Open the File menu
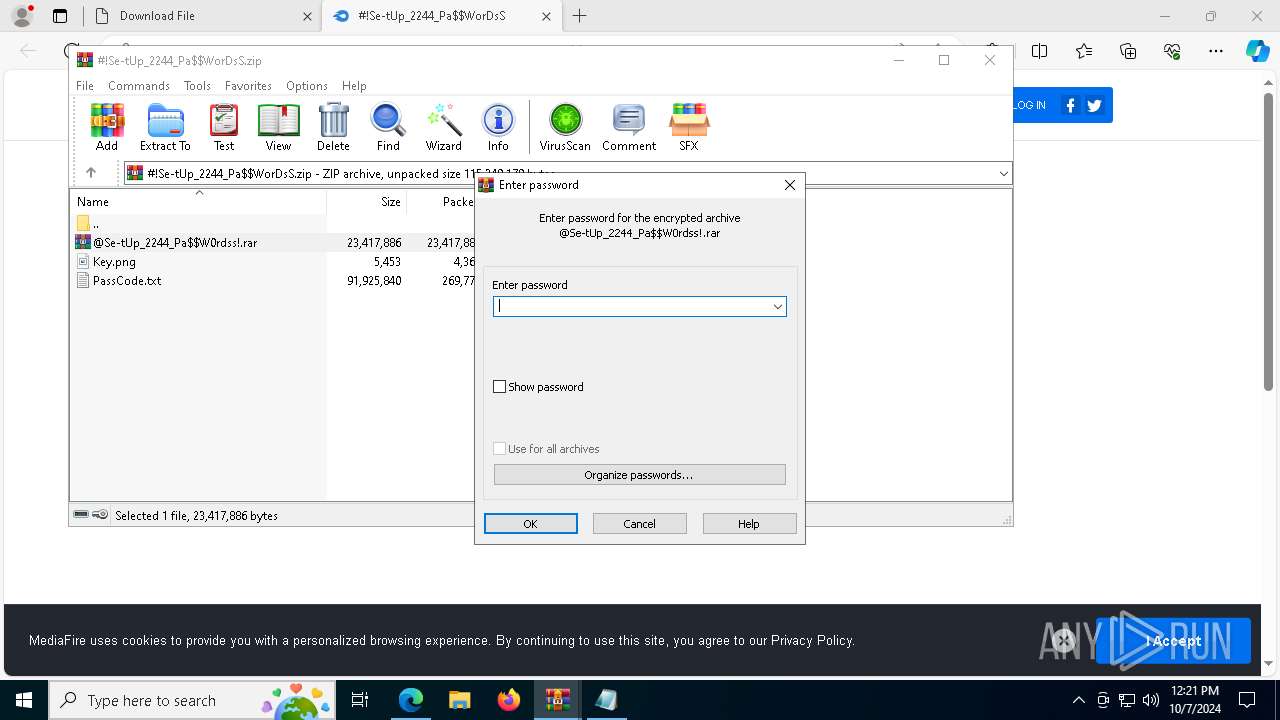The width and height of the screenshot is (1280, 720). point(85,86)
